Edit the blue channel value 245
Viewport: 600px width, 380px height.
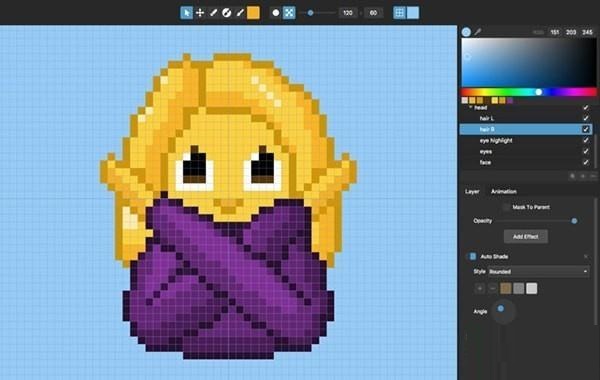click(587, 32)
